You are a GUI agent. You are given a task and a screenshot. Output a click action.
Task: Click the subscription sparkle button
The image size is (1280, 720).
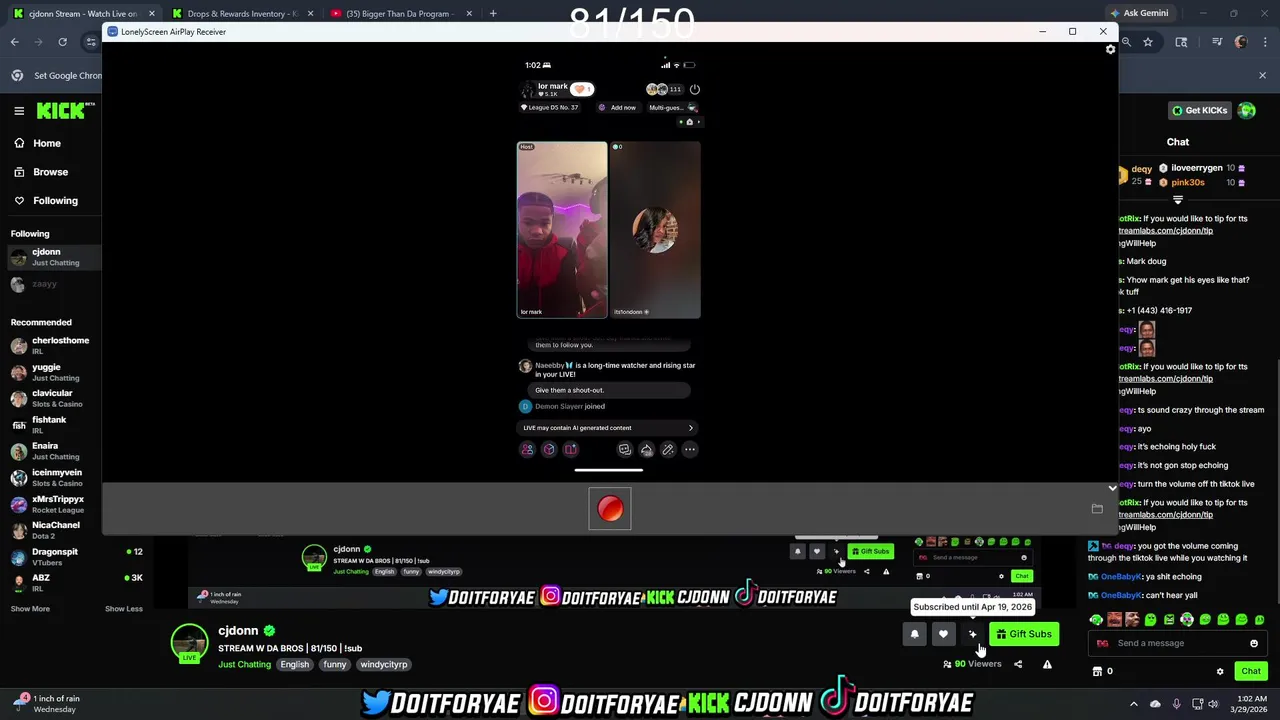pyautogui.click(x=972, y=634)
